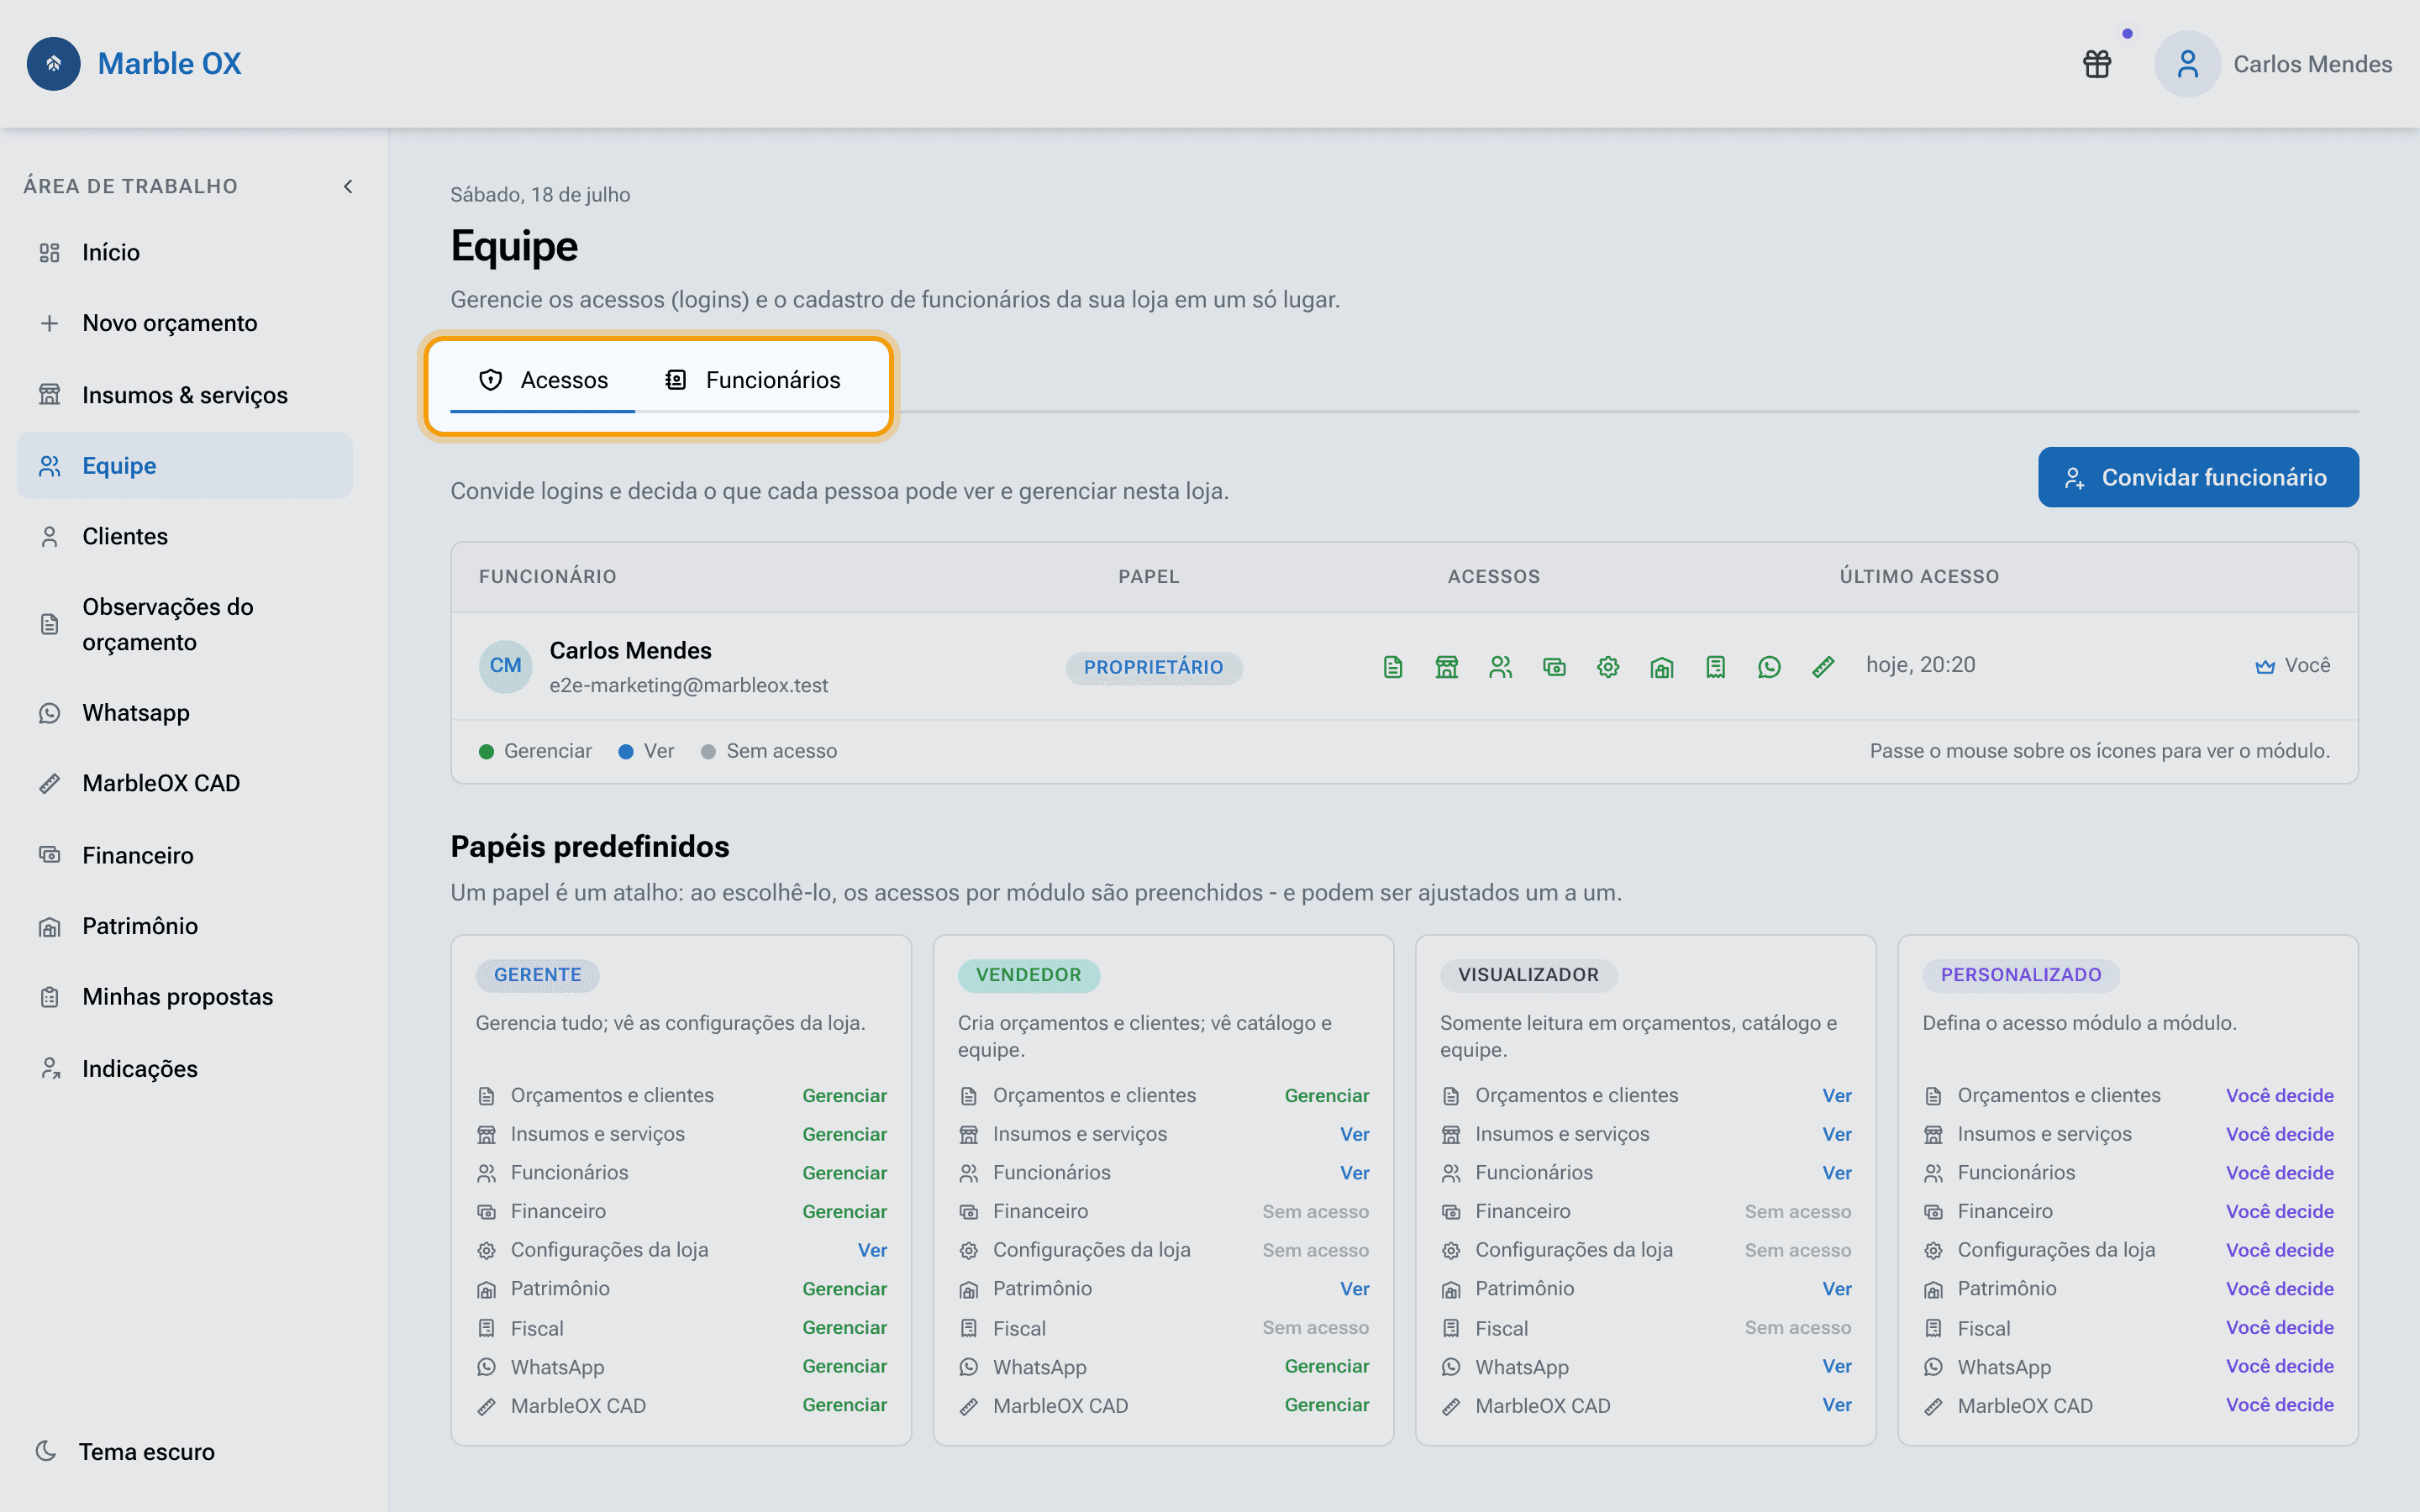Toggle Tema escuro dark theme
Screen dimensions: 2420x1512
125,1451
